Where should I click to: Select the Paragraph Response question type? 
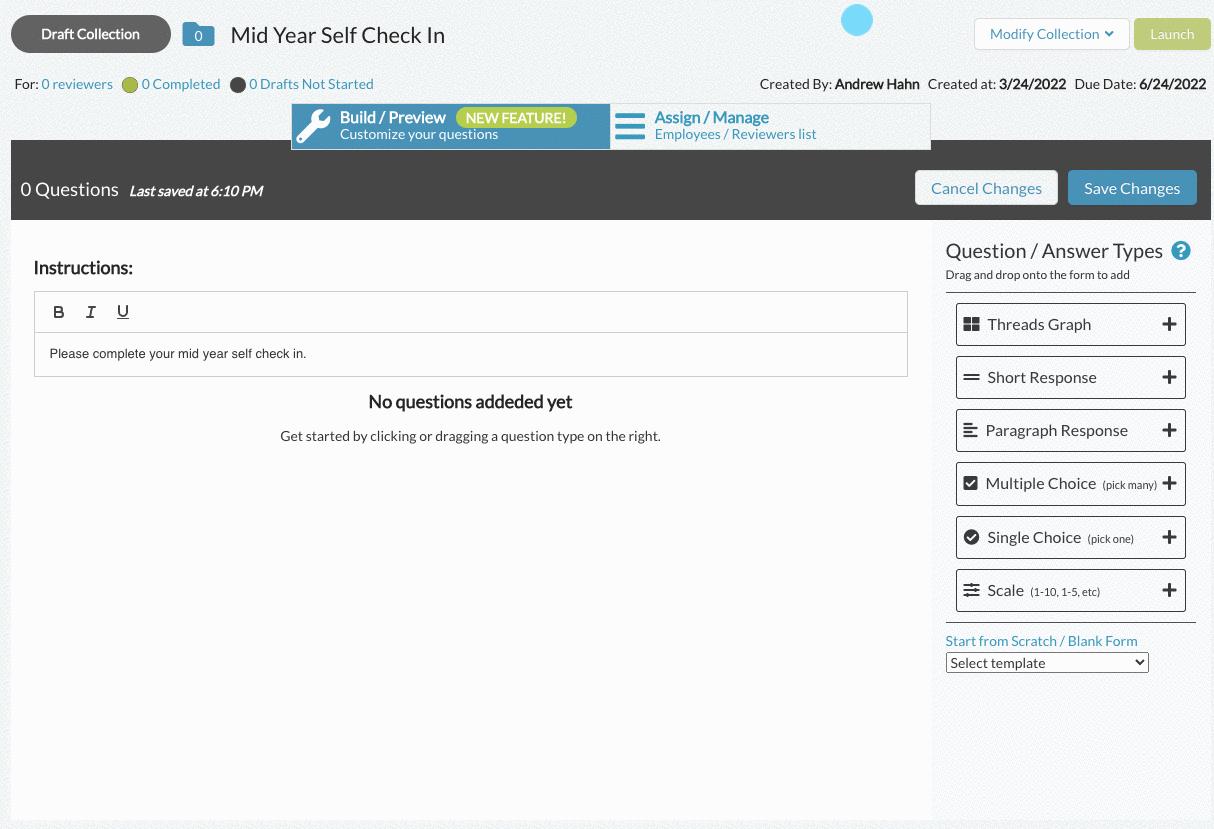(x=1071, y=430)
